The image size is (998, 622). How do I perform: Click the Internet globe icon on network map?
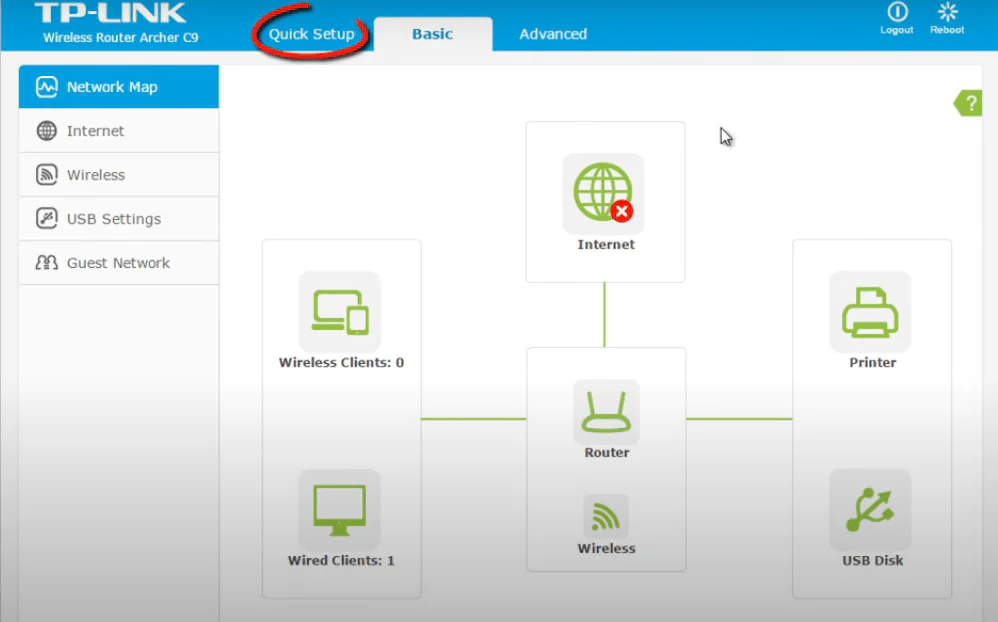point(603,191)
